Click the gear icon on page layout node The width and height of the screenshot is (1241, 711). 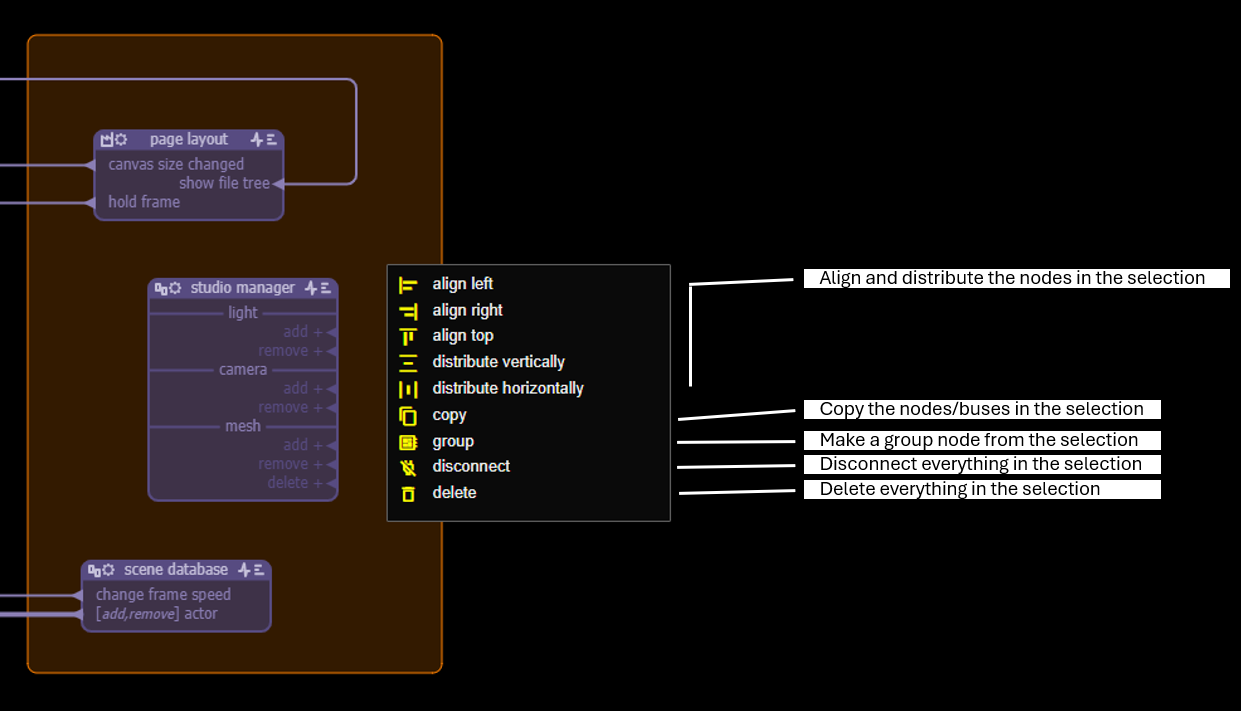[121, 140]
